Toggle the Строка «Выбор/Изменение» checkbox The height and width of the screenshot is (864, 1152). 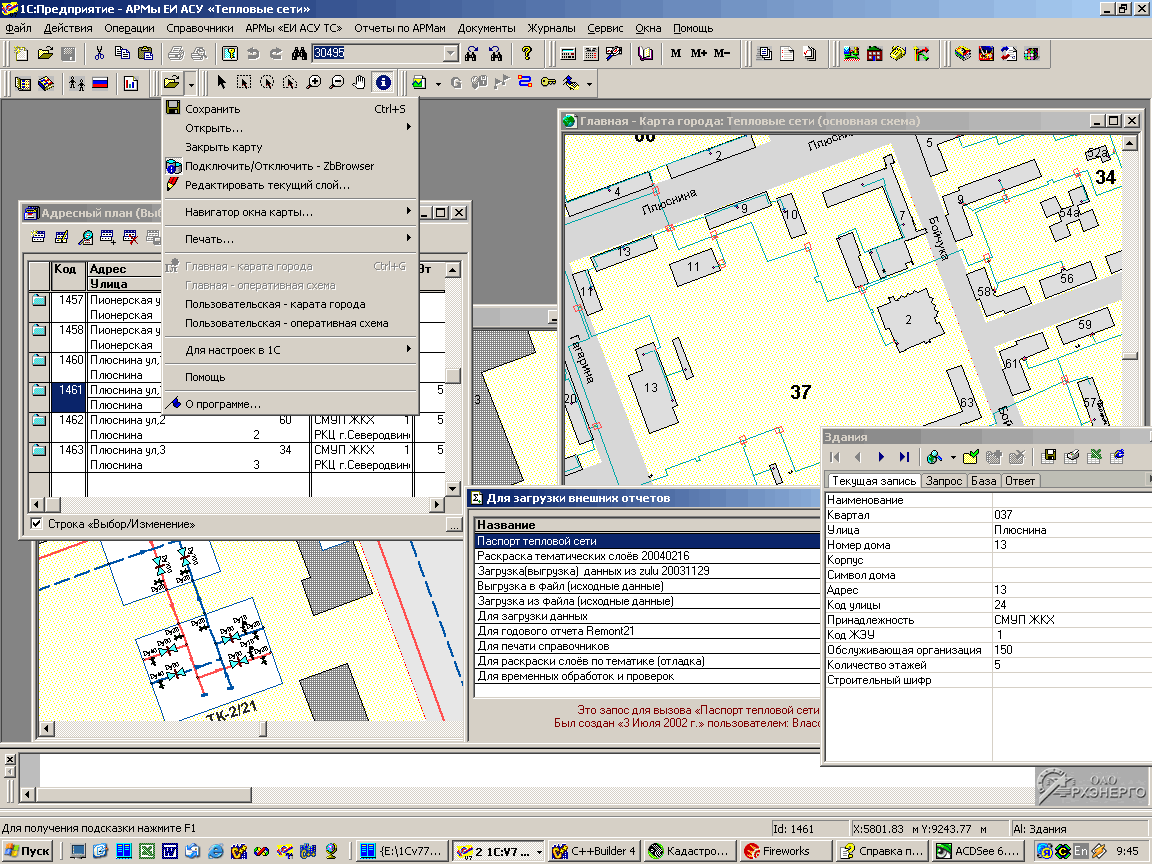(36, 524)
